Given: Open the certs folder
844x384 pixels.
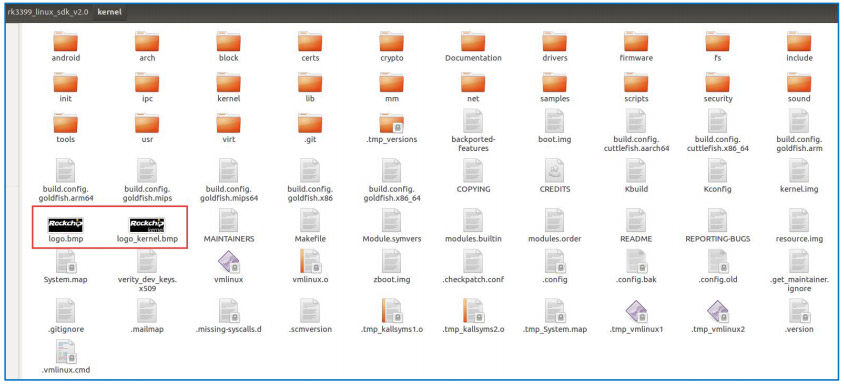Looking at the screenshot, I should 310,41.
